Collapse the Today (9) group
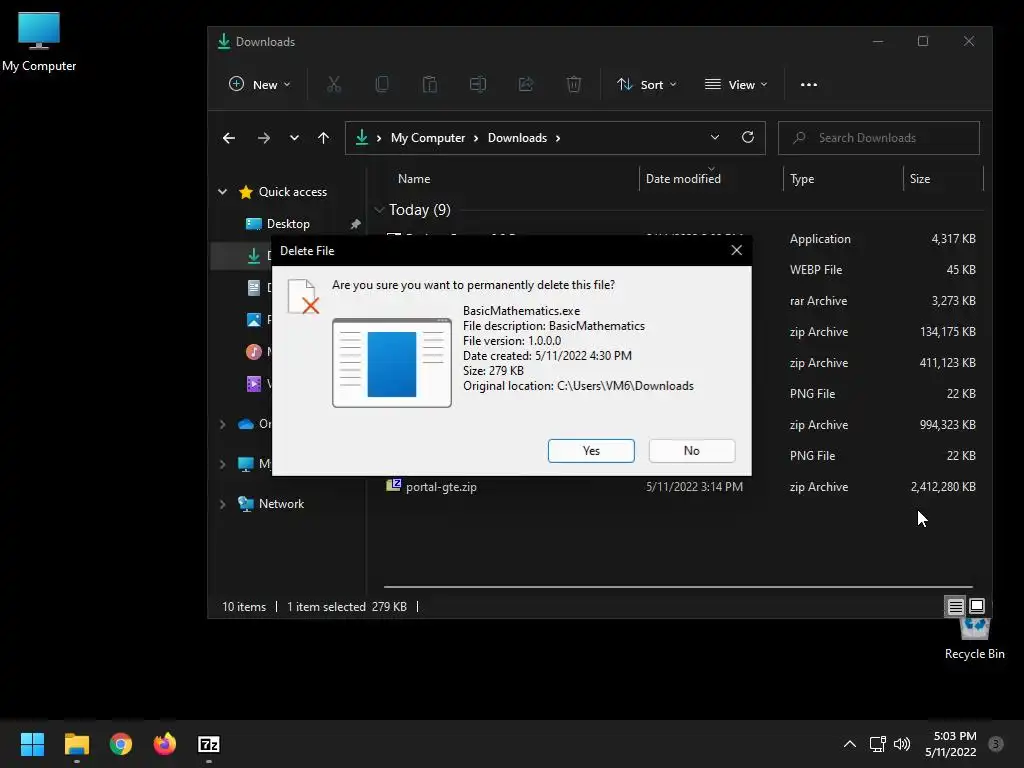 coord(379,210)
